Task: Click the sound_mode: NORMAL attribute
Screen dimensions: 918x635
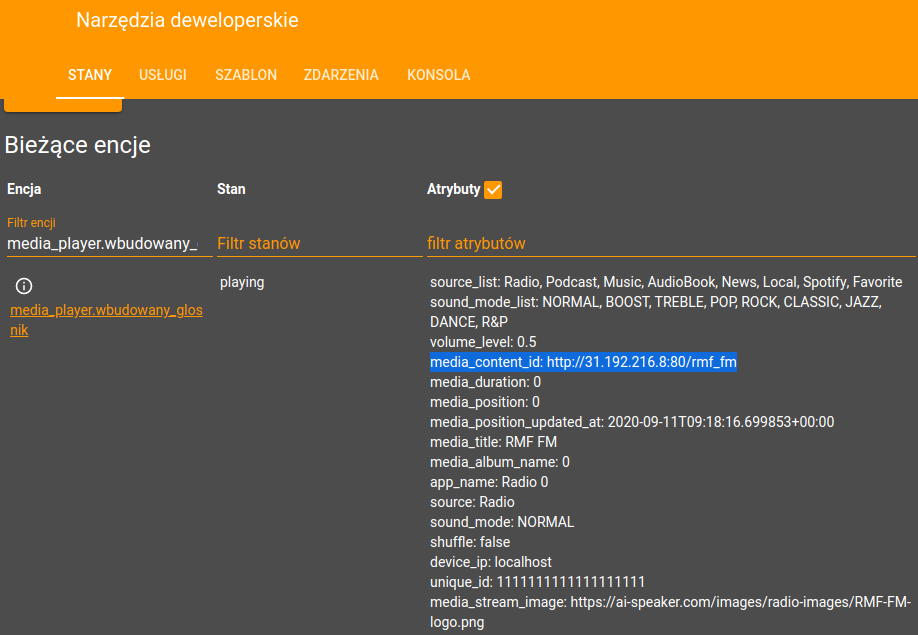Action: point(502,522)
